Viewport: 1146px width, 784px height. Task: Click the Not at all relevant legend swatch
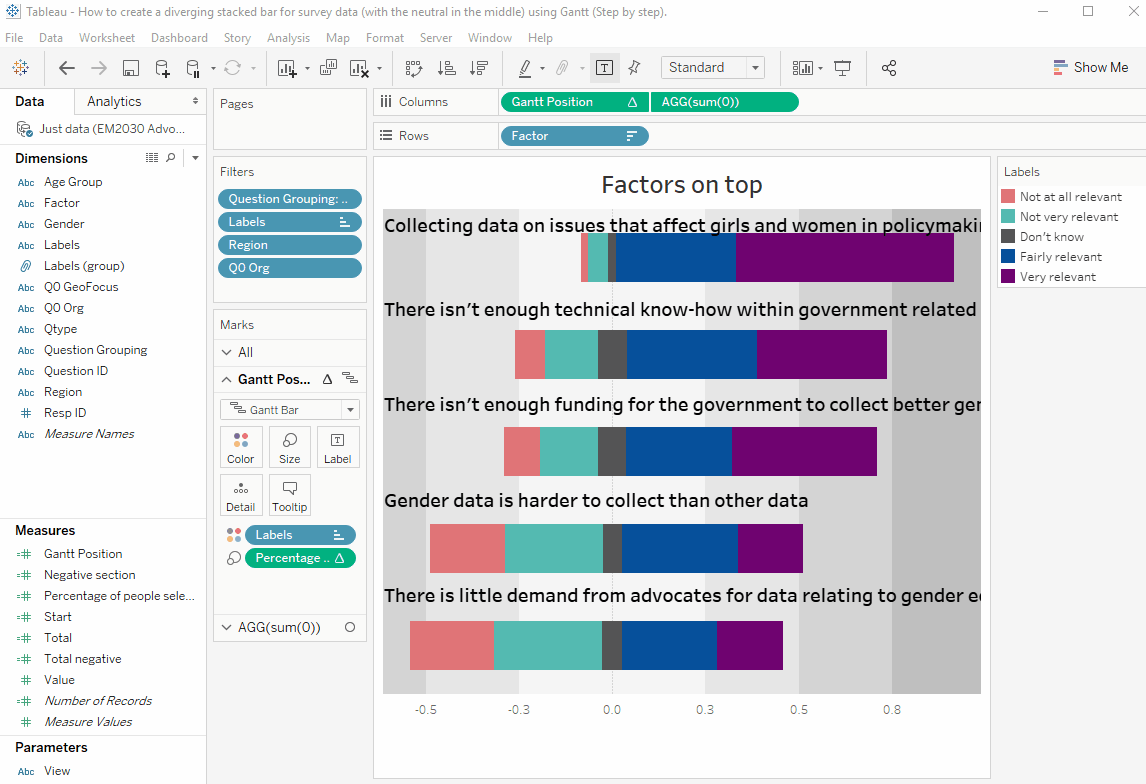pyautogui.click(x=1008, y=197)
